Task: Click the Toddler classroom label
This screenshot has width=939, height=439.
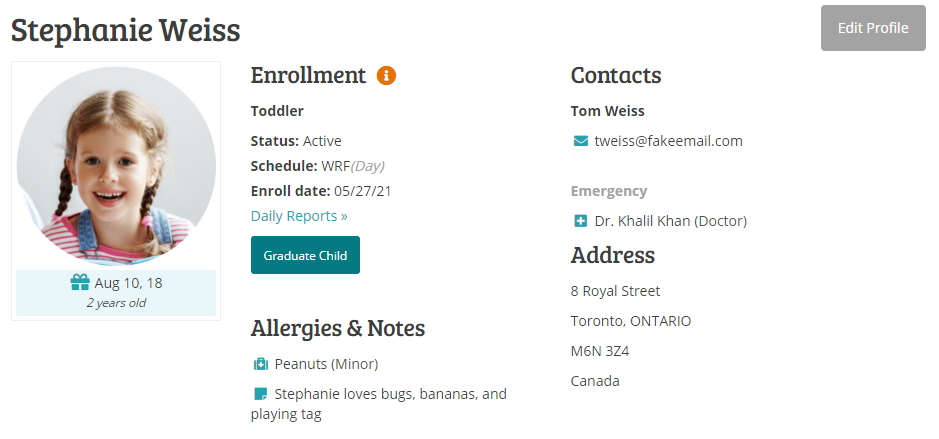Action: click(x=277, y=111)
